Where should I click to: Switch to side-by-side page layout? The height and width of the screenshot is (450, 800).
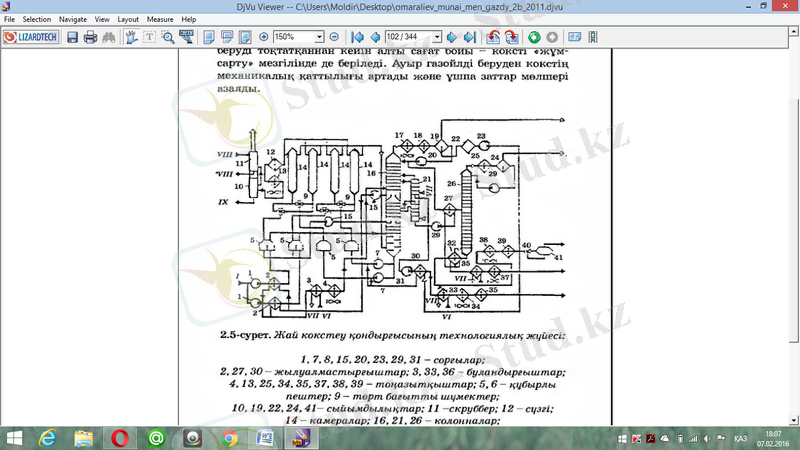pyautogui.click(x=245, y=37)
